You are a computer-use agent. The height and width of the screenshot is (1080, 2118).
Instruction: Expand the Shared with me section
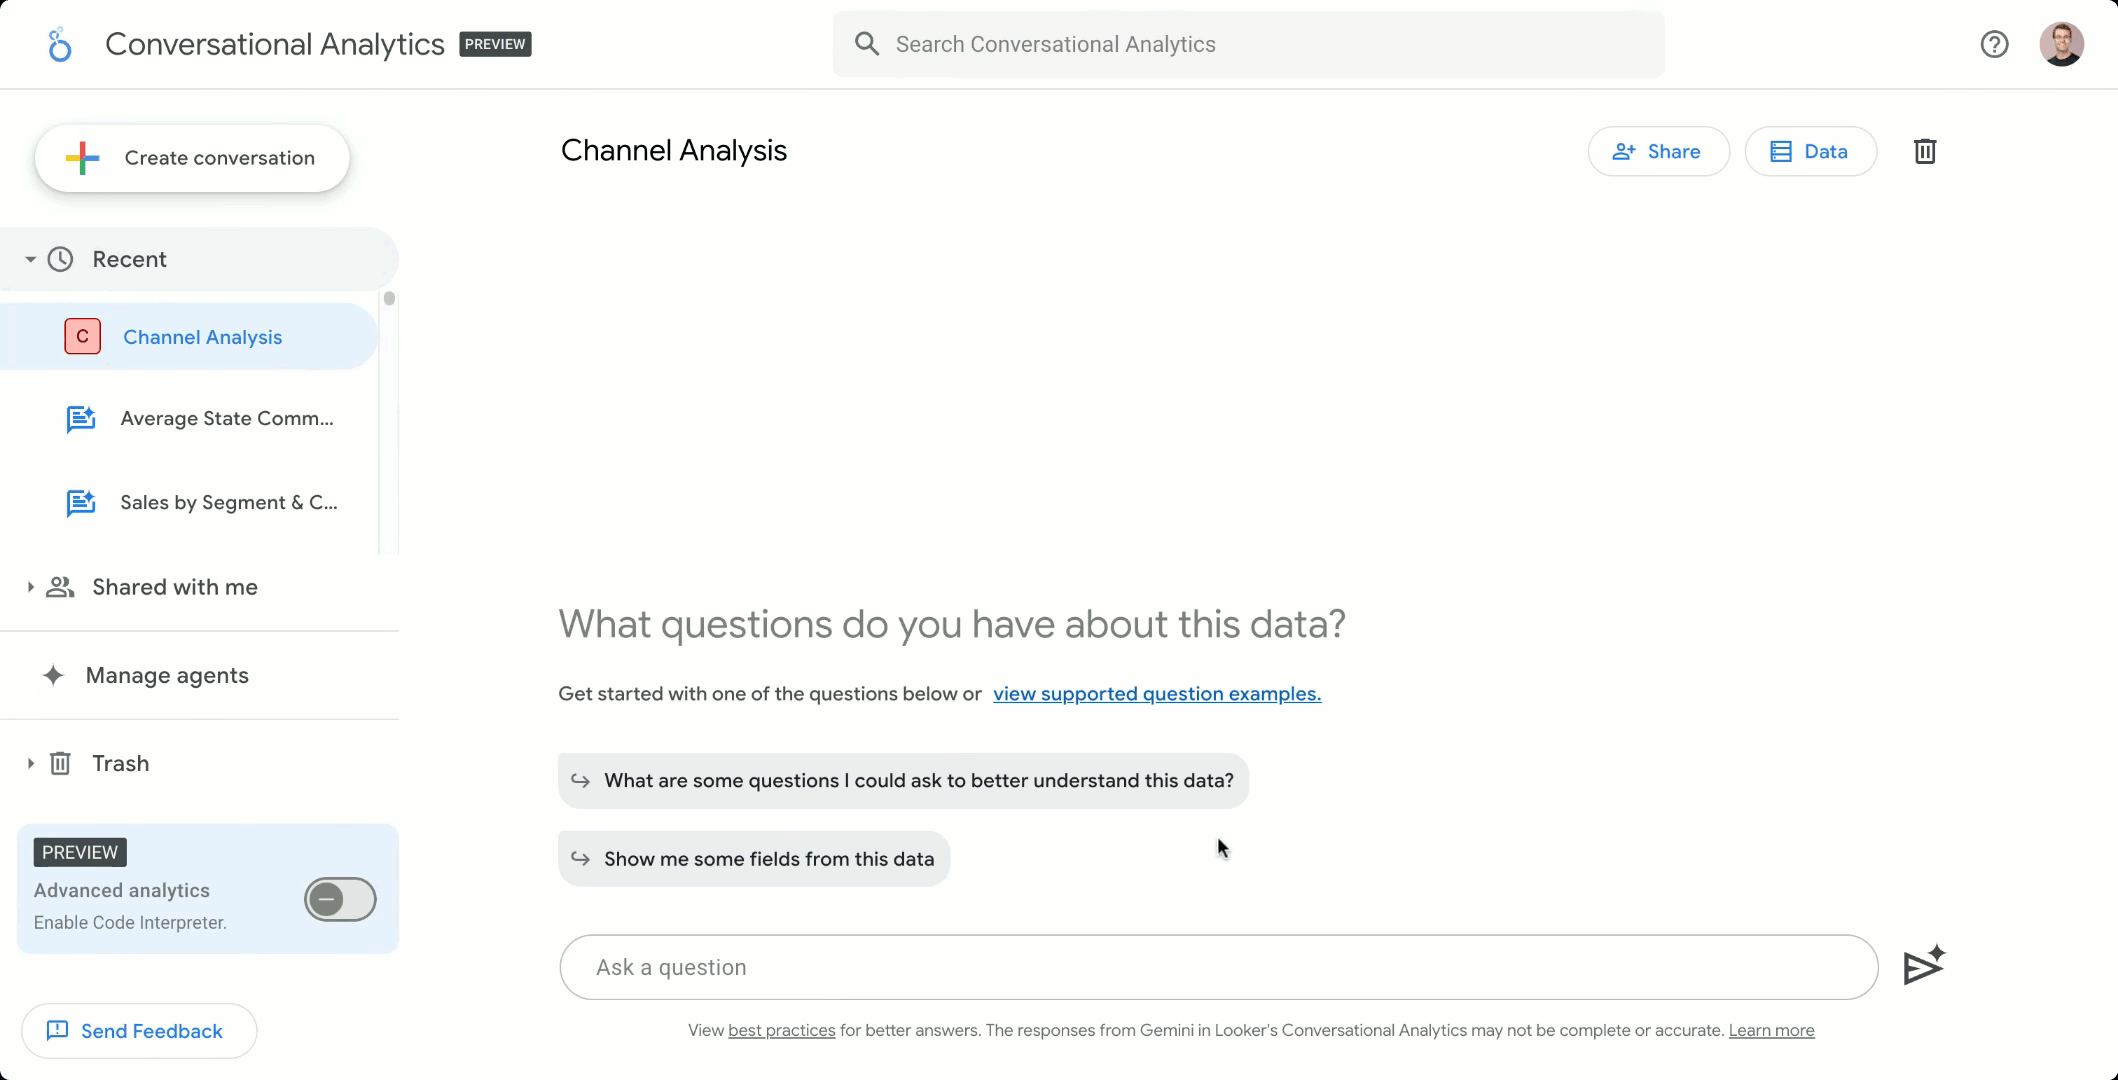tap(29, 587)
